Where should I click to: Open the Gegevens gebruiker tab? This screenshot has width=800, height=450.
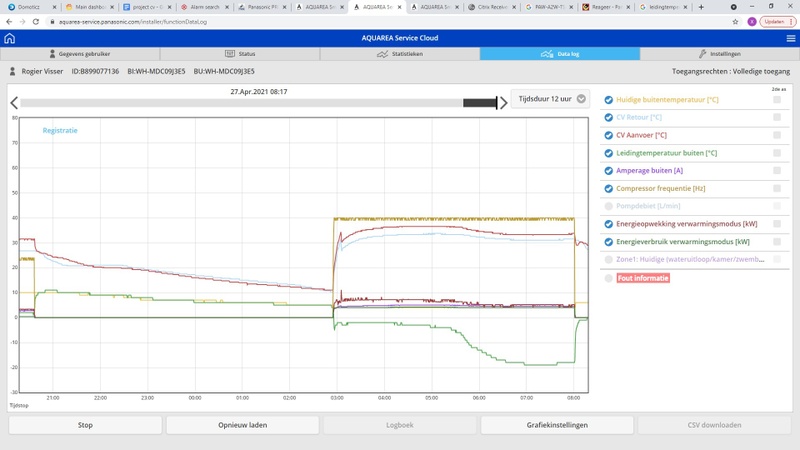[x=80, y=54]
